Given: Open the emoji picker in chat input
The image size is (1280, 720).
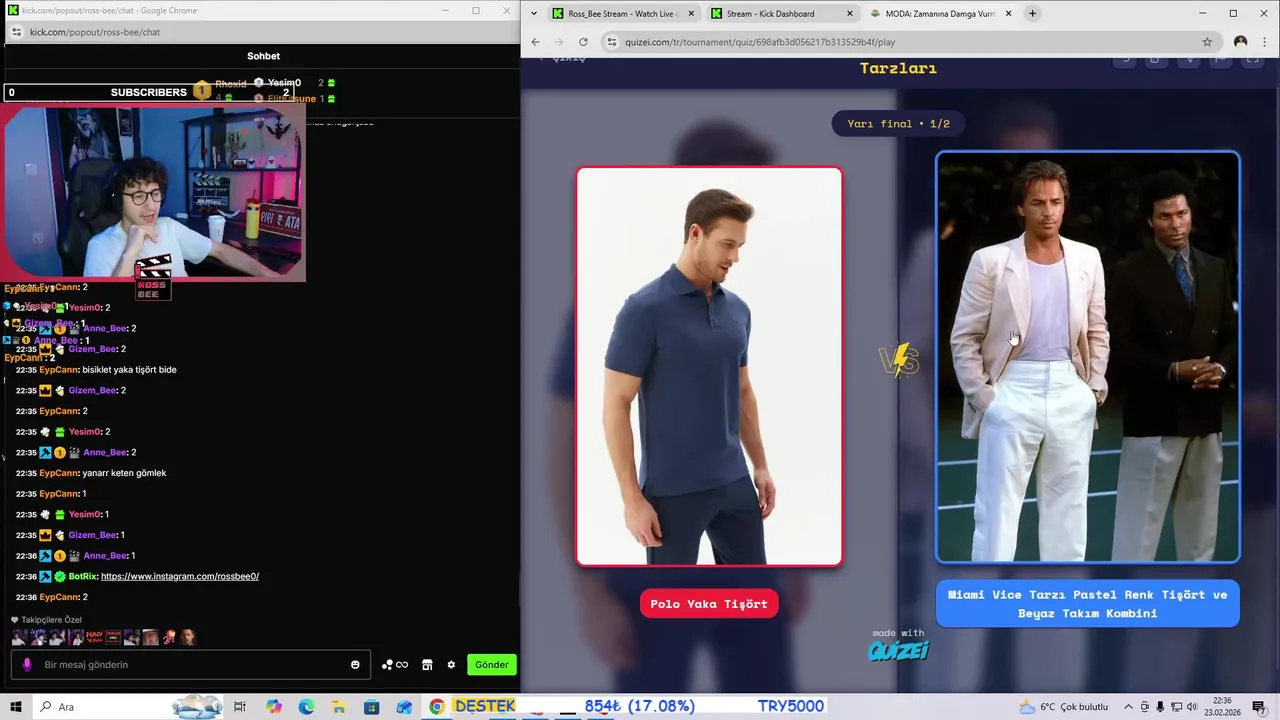Looking at the screenshot, I should [355, 665].
